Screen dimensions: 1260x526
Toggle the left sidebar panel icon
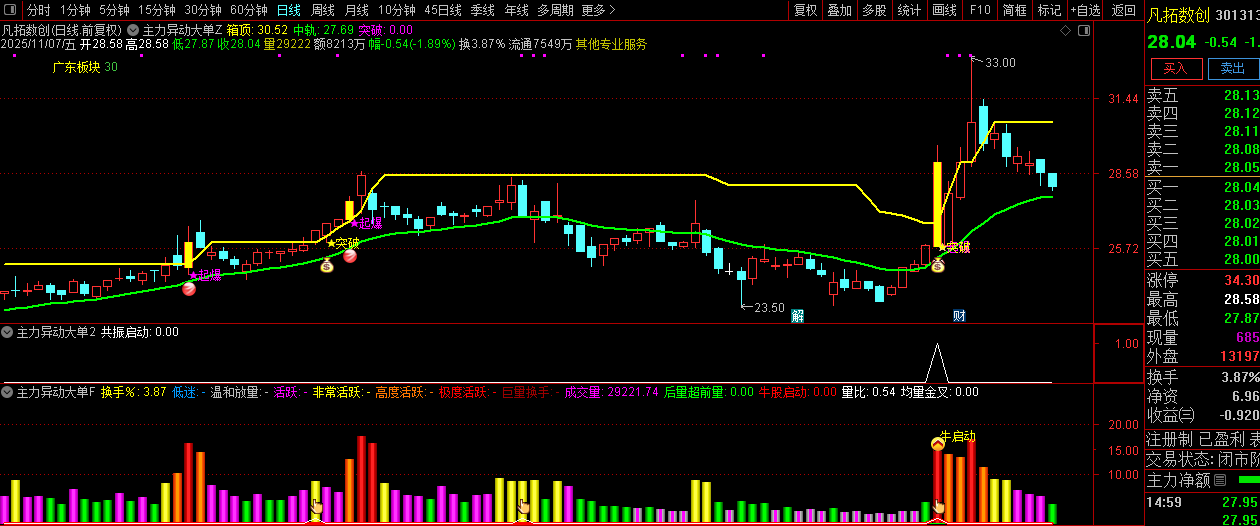pos(11,10)
